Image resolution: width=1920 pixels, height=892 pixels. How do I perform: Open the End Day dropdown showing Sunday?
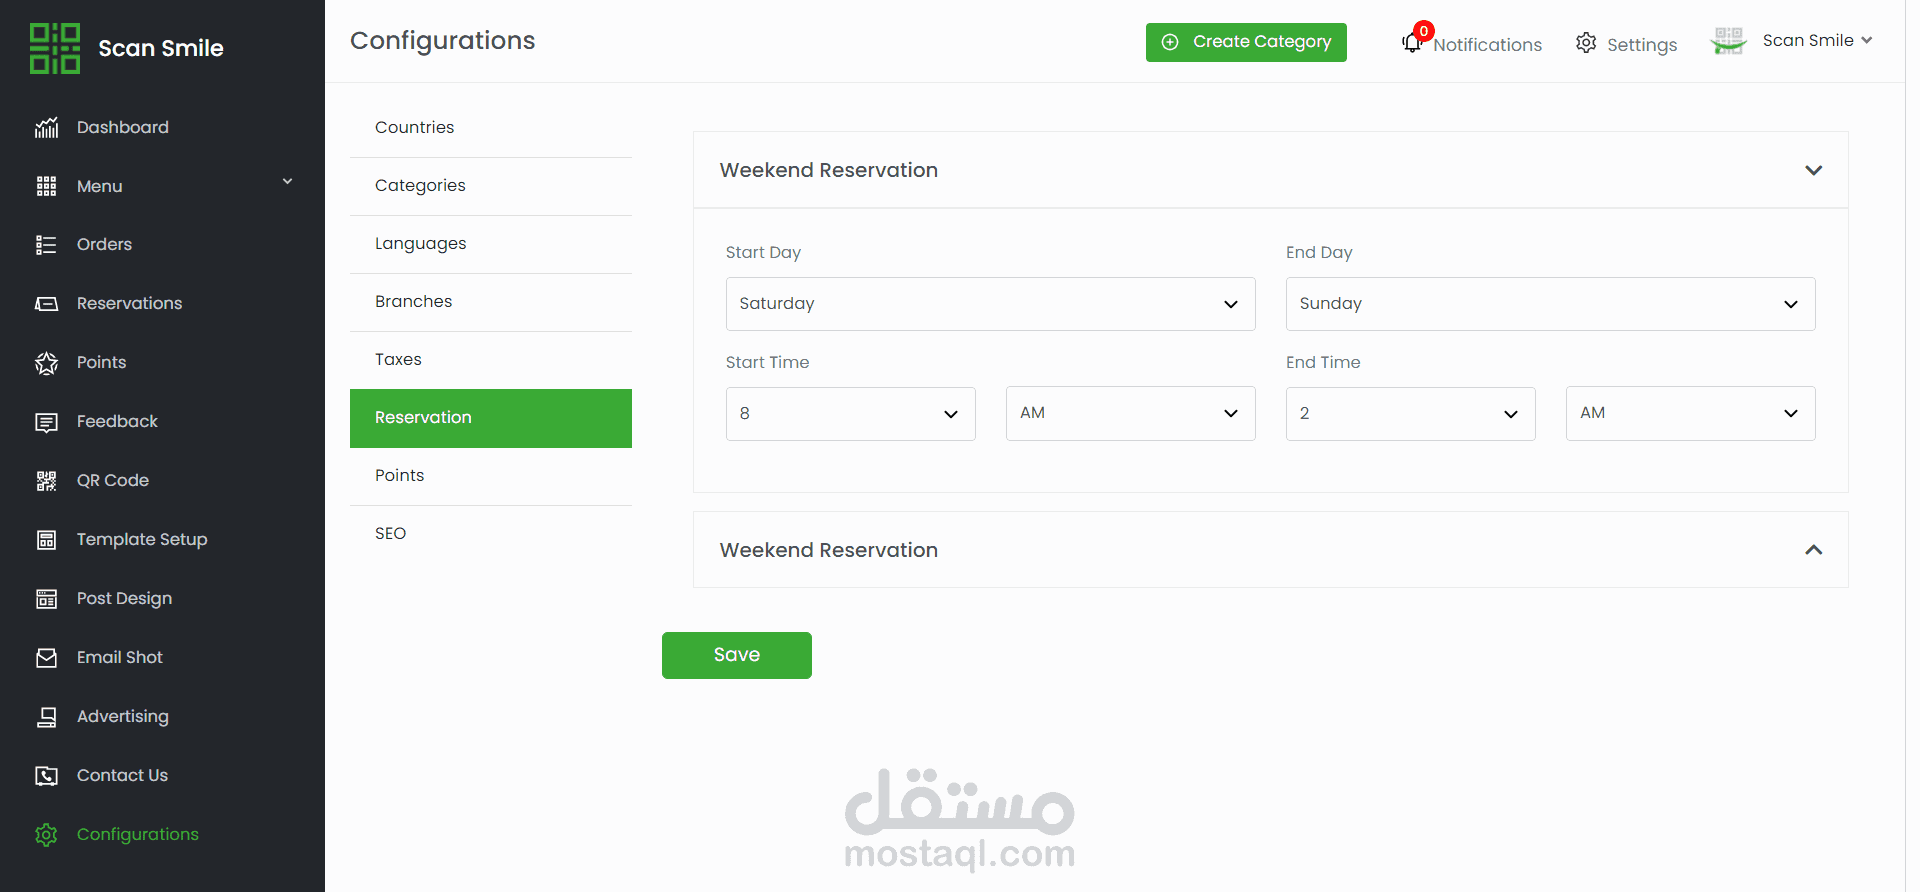[1550, 304]
